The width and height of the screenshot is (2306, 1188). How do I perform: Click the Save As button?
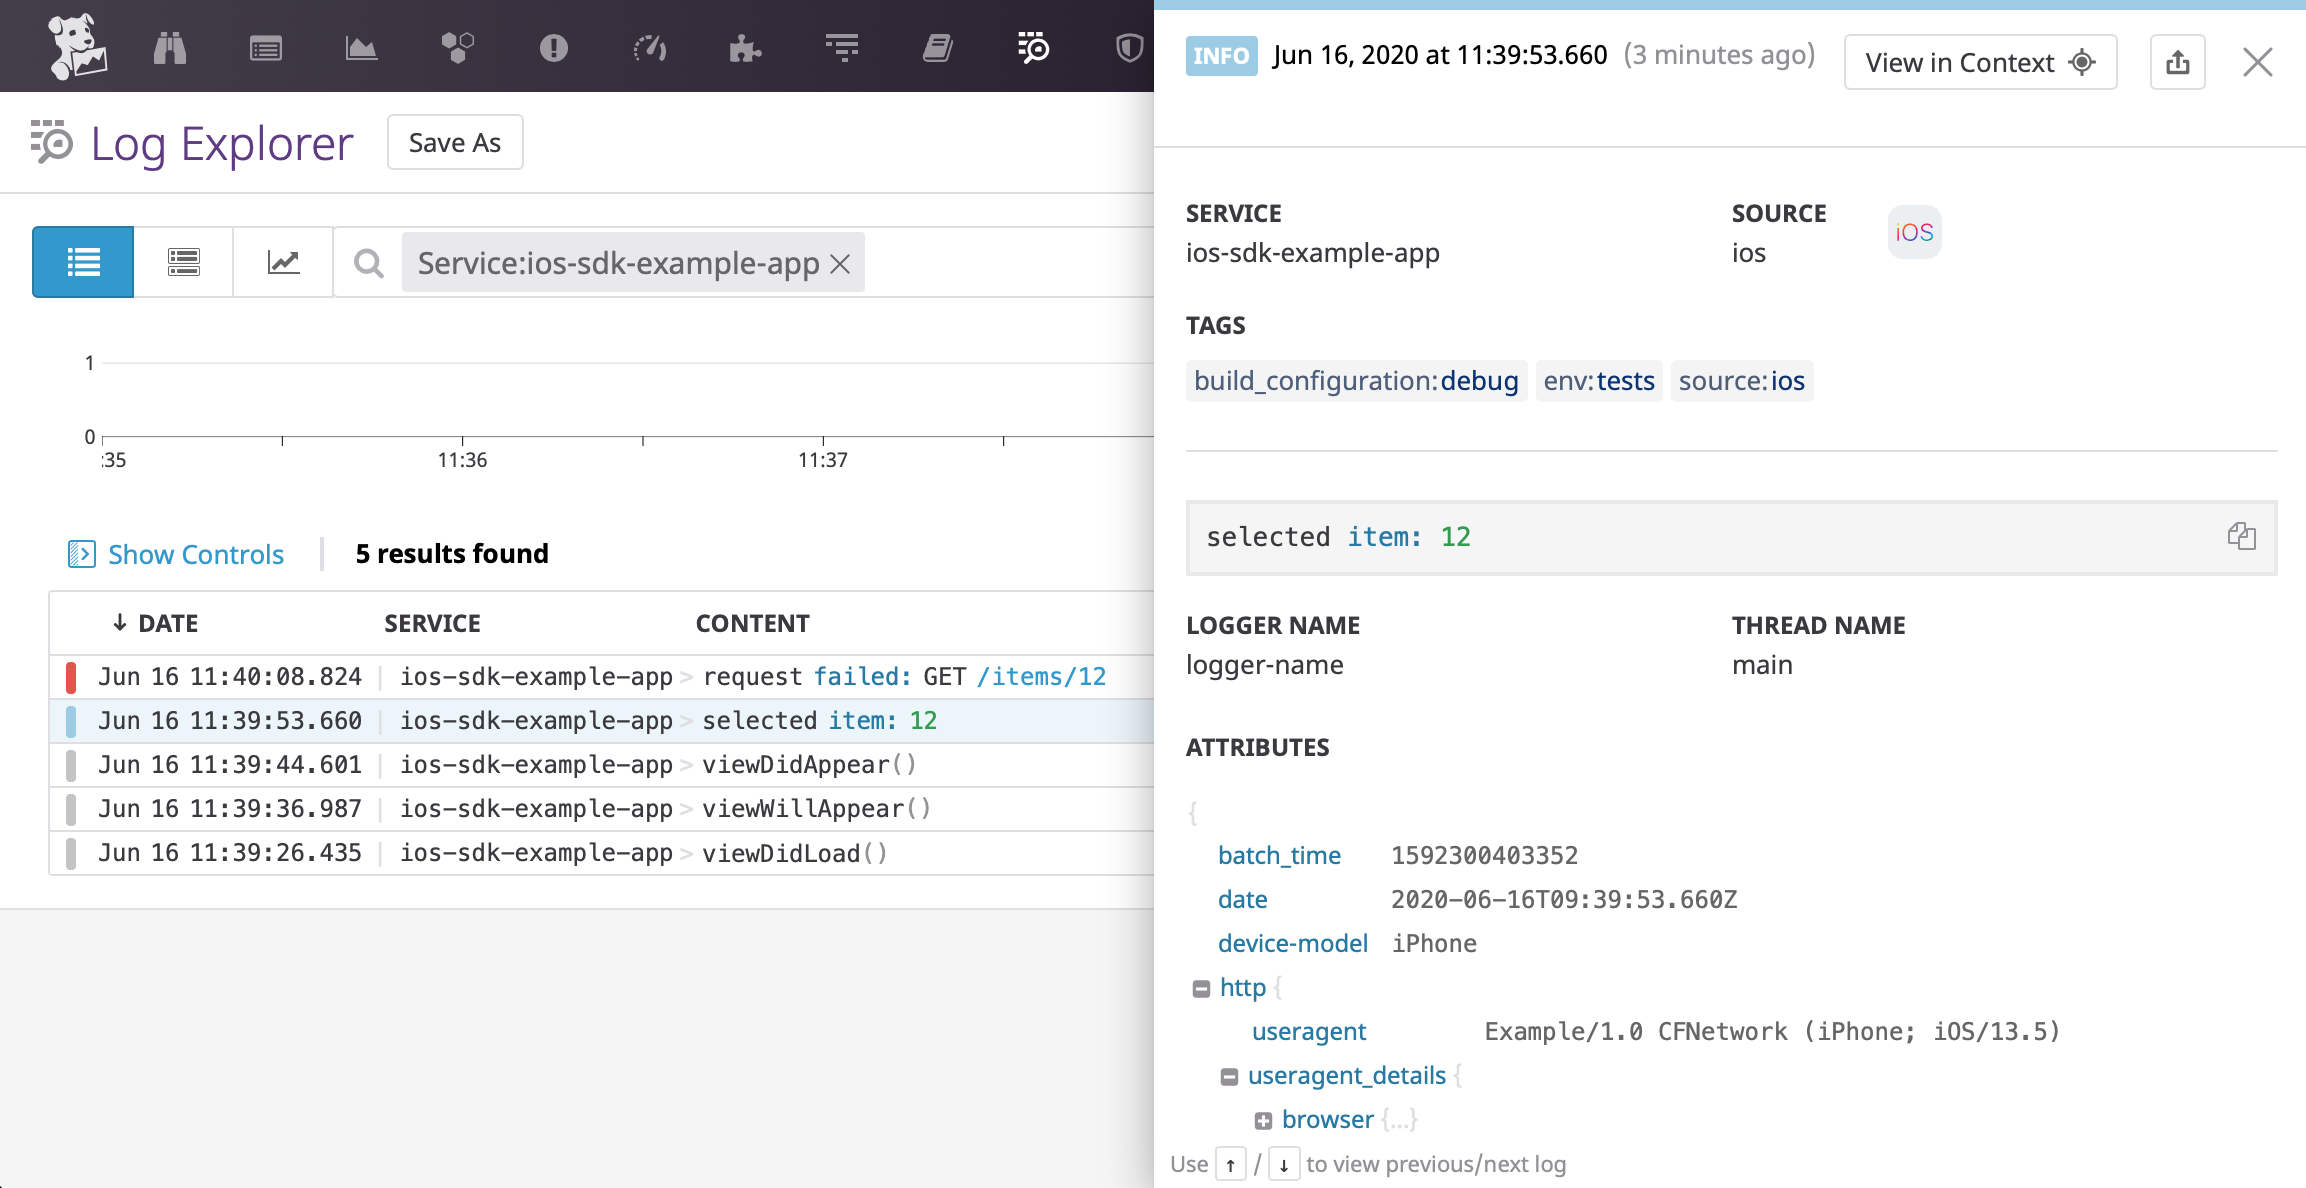[x=455, y=142]
